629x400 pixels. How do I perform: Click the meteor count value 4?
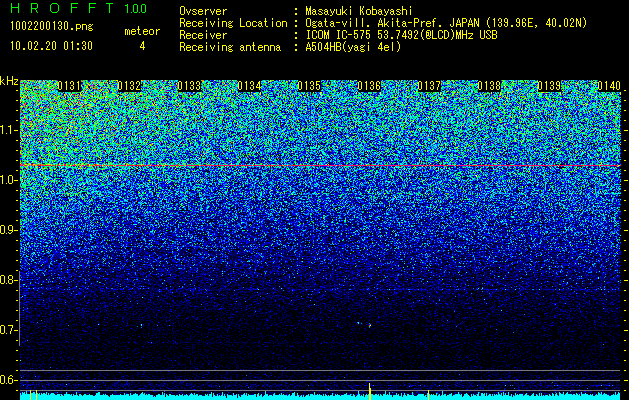tap(142, 46)
